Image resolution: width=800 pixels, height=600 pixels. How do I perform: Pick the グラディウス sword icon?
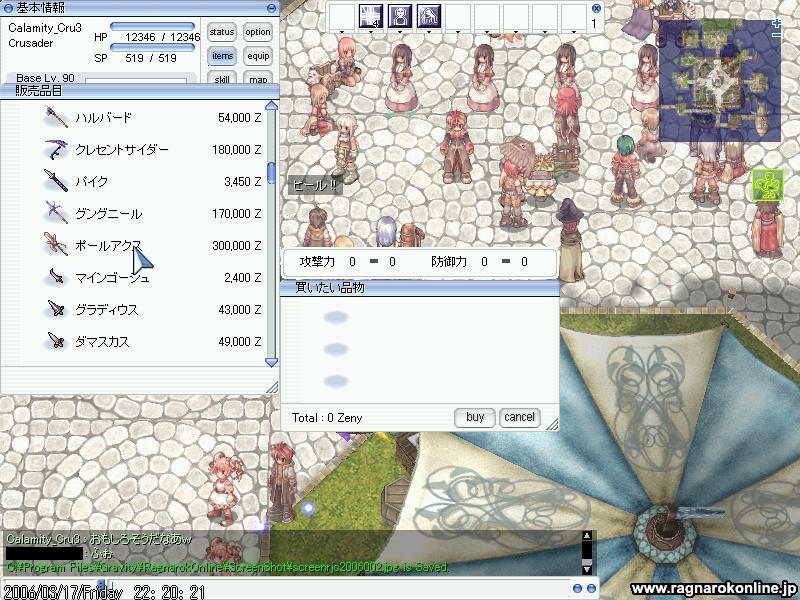click(x=56, y=309)
